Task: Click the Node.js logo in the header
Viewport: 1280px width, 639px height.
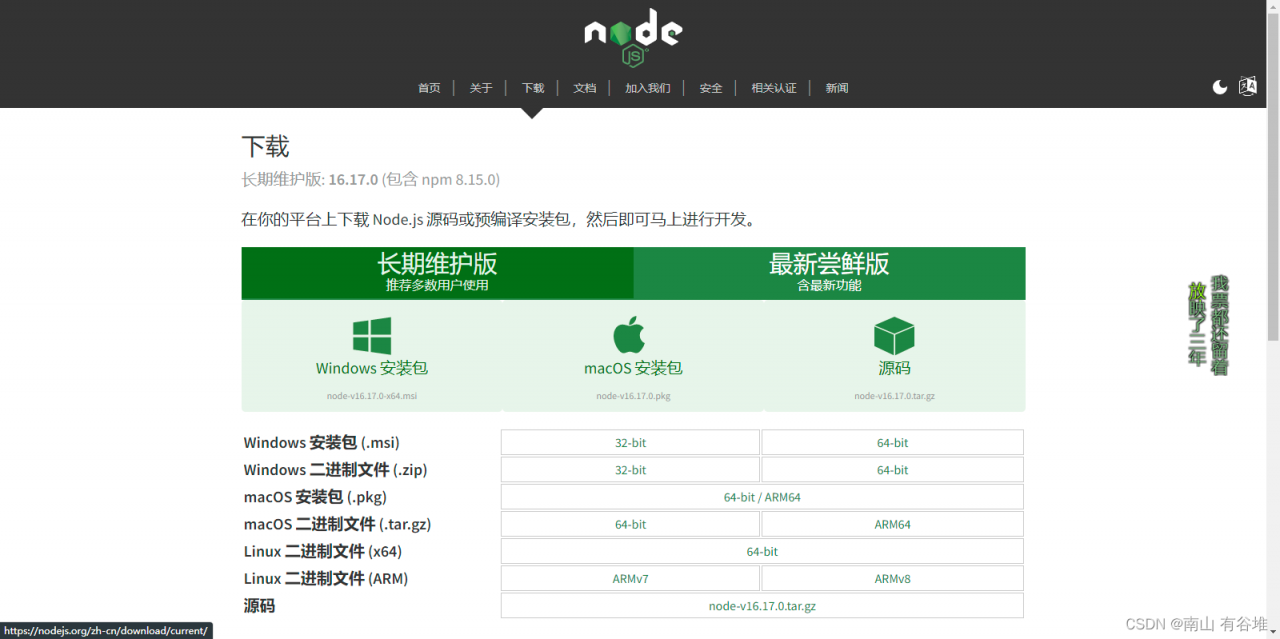Action: [x=633, y=39]
